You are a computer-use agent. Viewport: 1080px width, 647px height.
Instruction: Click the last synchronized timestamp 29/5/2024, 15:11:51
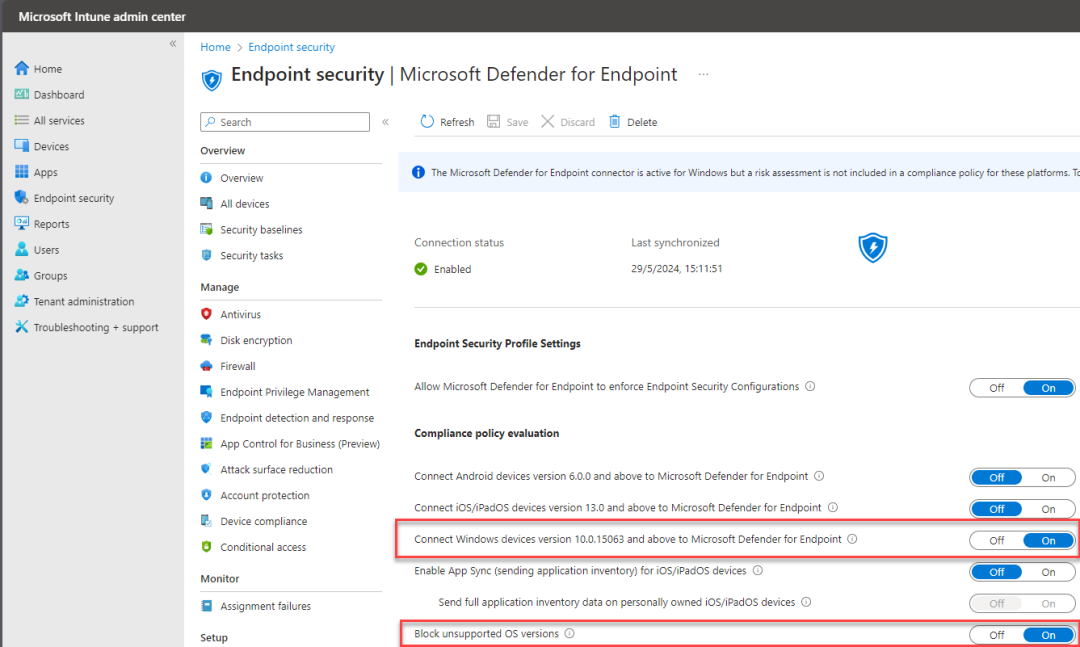(x=676, y=269)
